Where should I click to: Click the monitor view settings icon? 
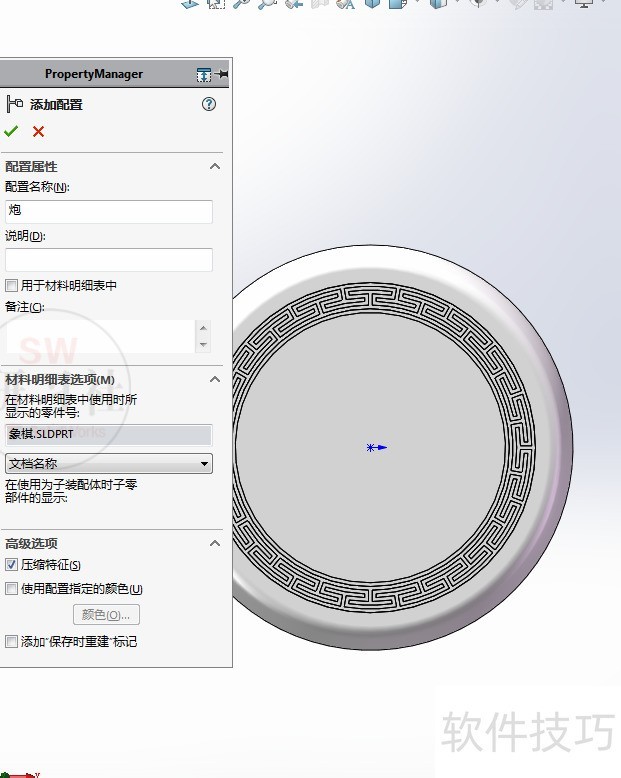(584, 4)
